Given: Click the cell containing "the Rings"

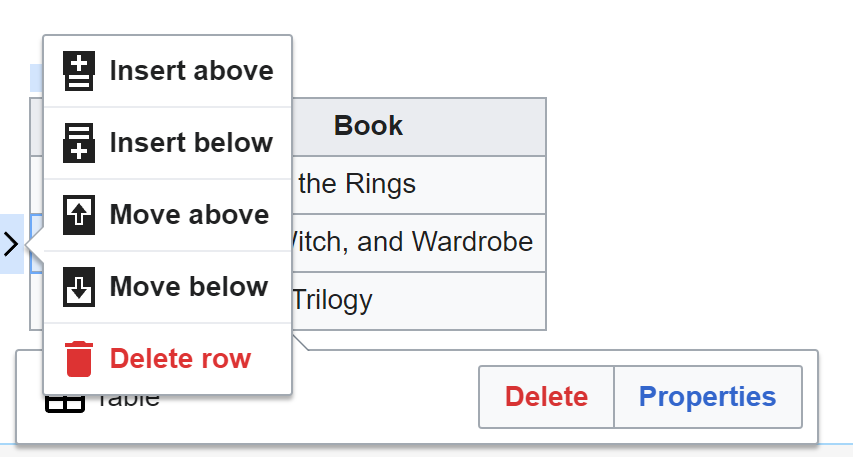Looking at the screenshot, I should click(x=419, y=185).
